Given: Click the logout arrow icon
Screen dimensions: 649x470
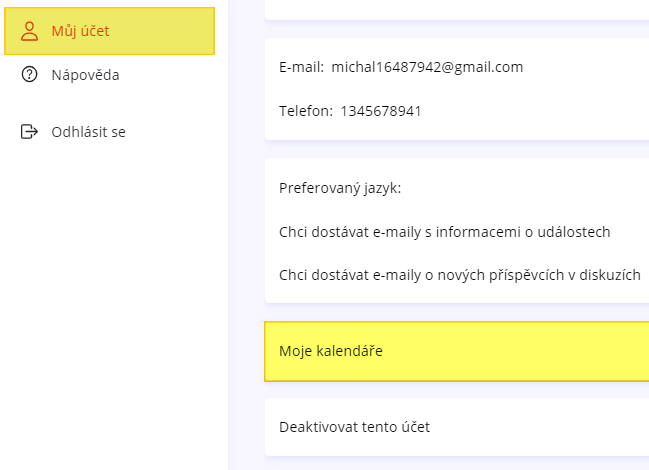Looking at the screenshot, I should pyautogui.click(x=29, y=132).
